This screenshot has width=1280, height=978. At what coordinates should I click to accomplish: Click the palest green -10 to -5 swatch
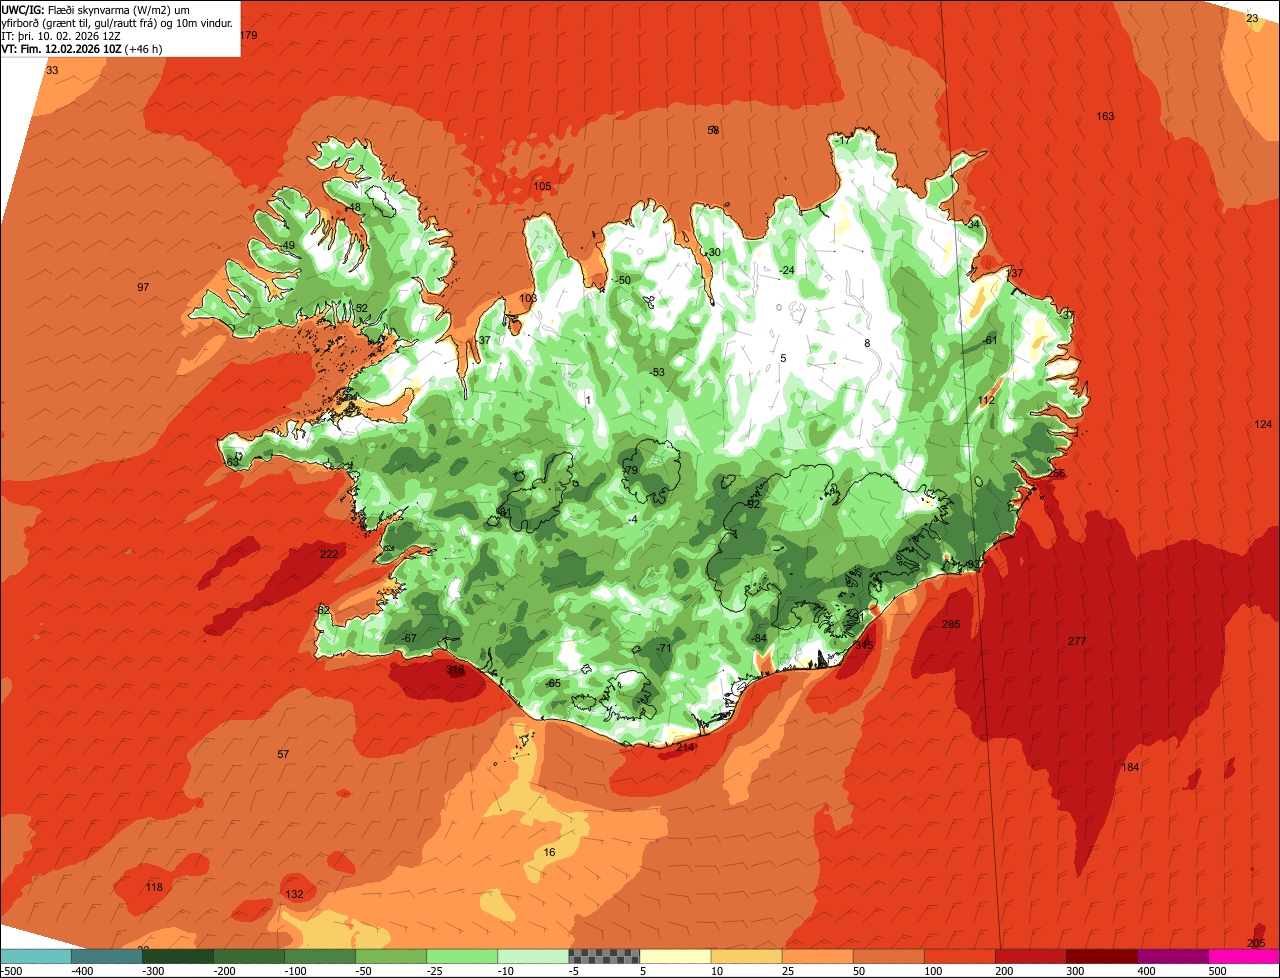click(x=534, y=956)
